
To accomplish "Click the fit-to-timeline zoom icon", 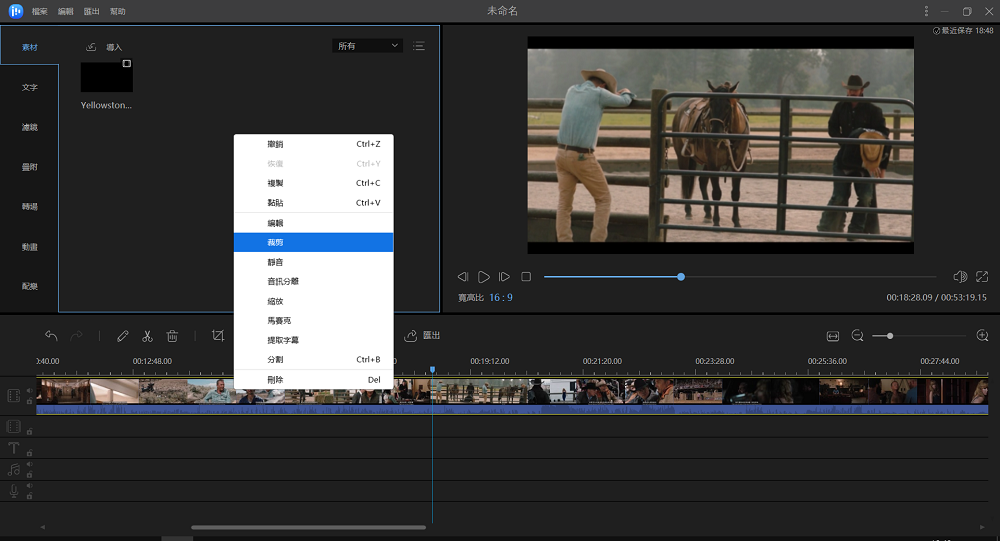I will (x=832, y=336).
